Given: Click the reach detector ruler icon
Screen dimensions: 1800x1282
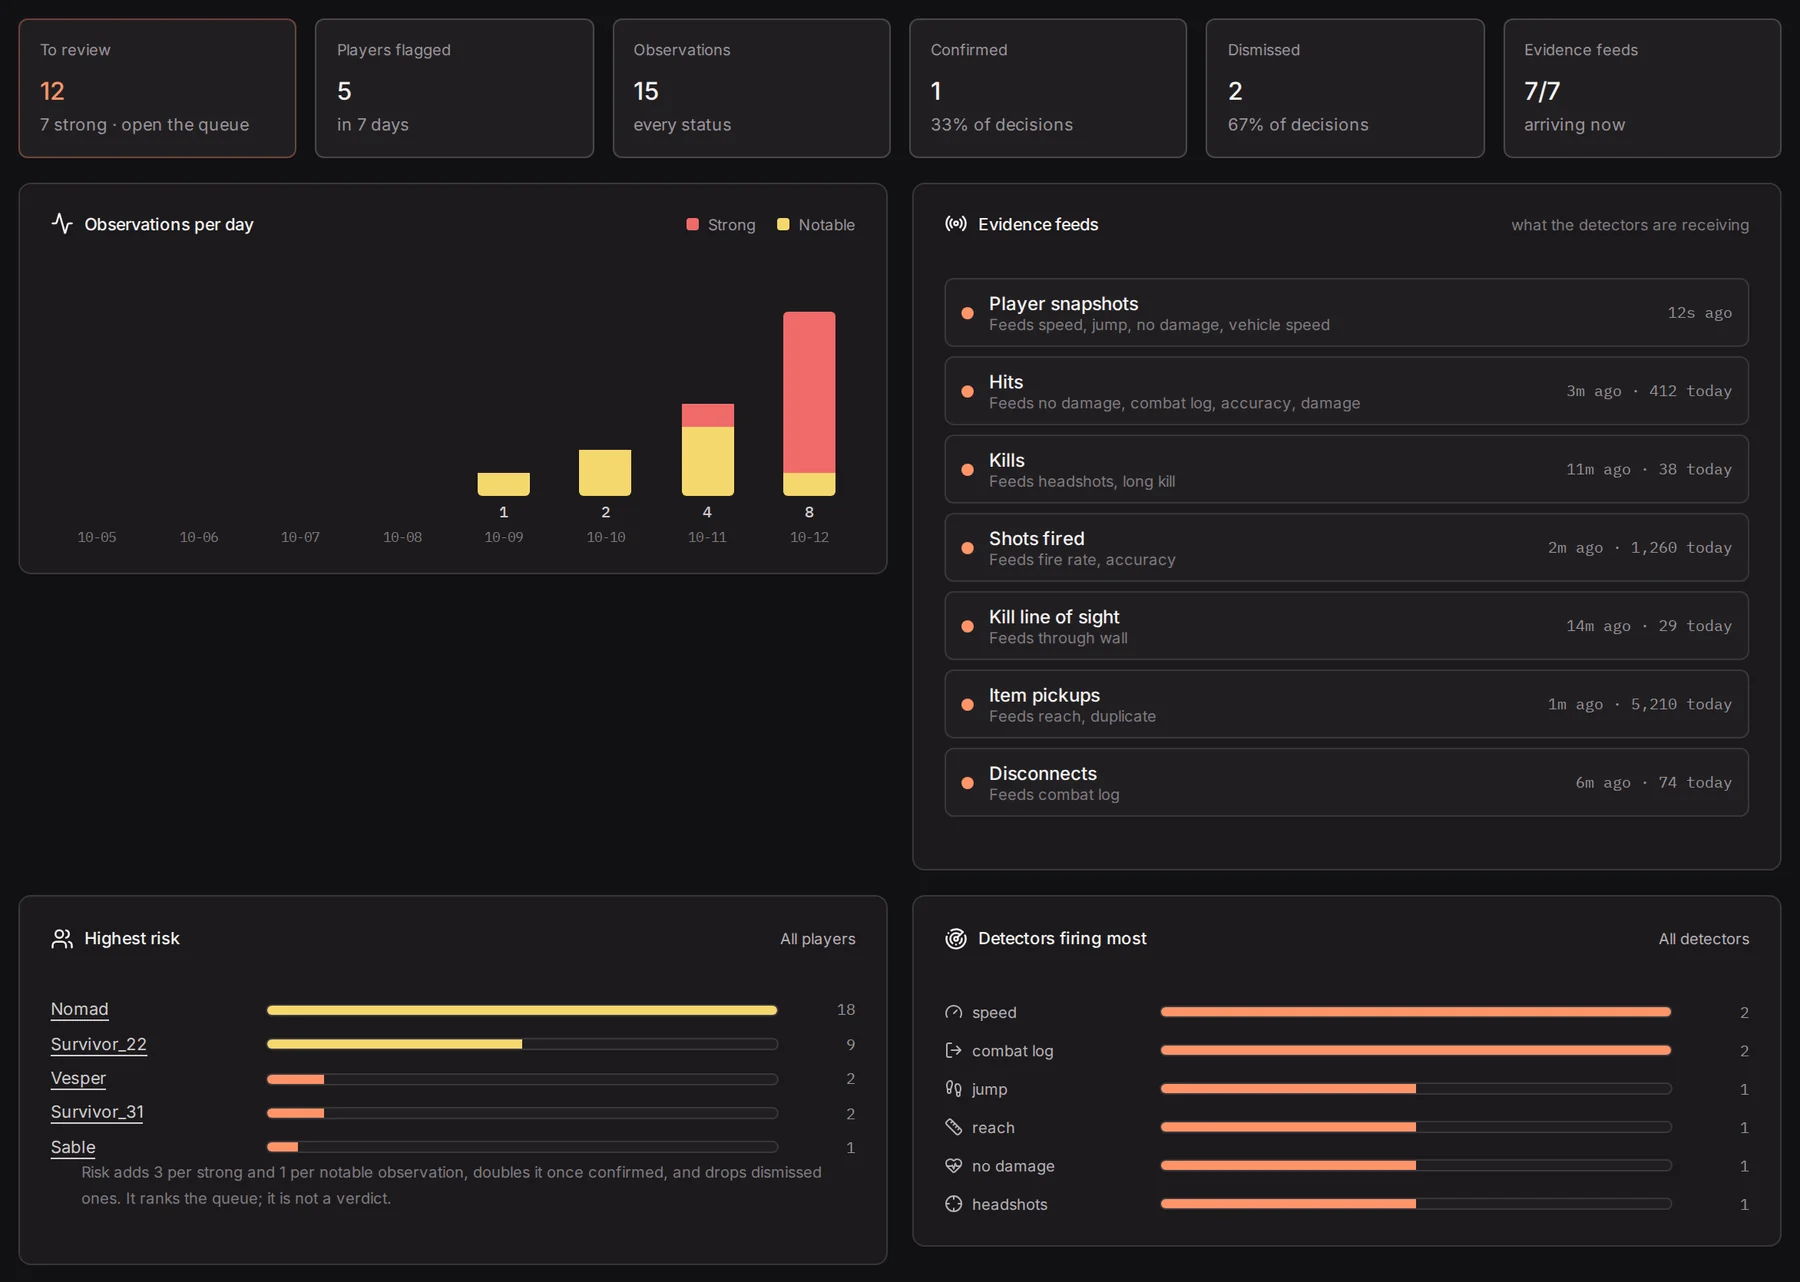Looking at the screenshot, I should coord(954,1127).
